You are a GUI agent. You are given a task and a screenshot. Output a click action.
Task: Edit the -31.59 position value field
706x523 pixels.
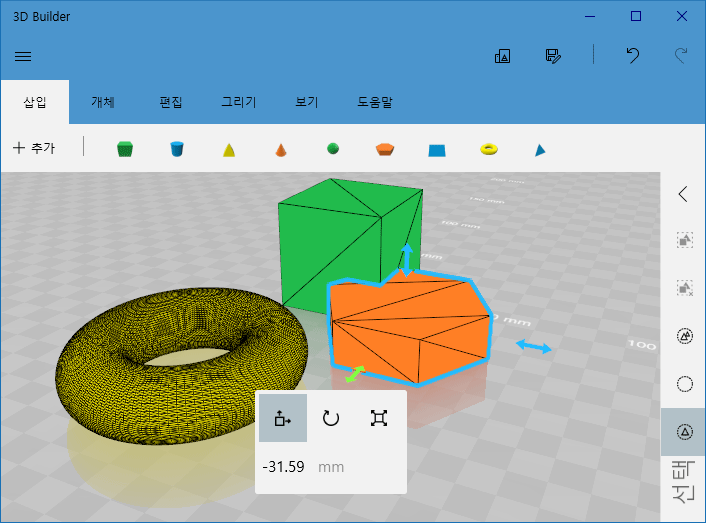(x=284, y=467)
